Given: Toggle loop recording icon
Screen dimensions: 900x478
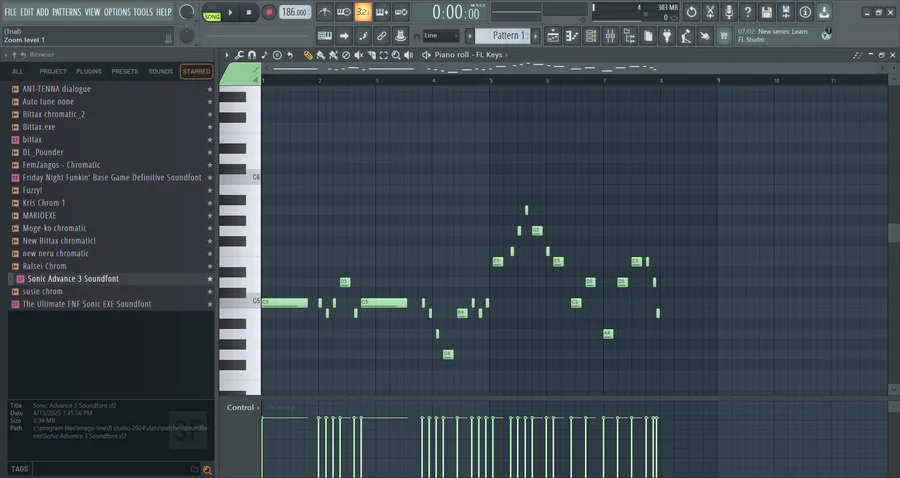Looking at the screenshot, I should 401,12.
